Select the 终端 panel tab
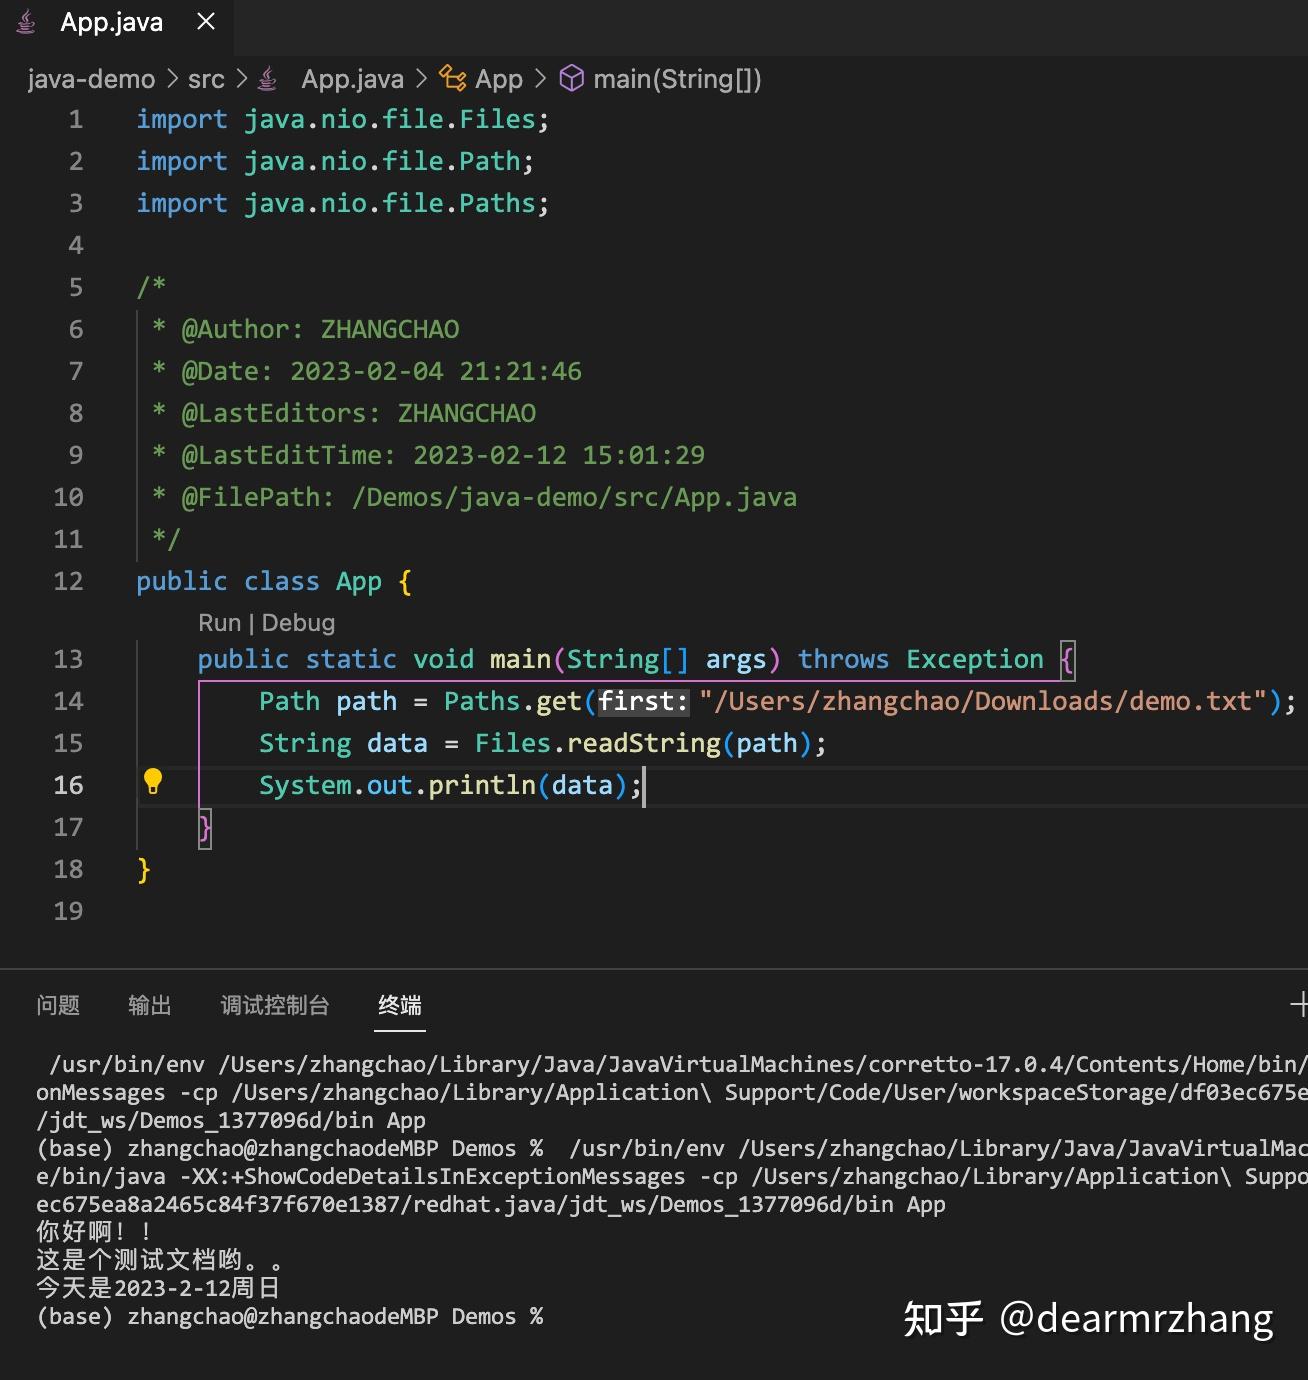 [399, 1006]
